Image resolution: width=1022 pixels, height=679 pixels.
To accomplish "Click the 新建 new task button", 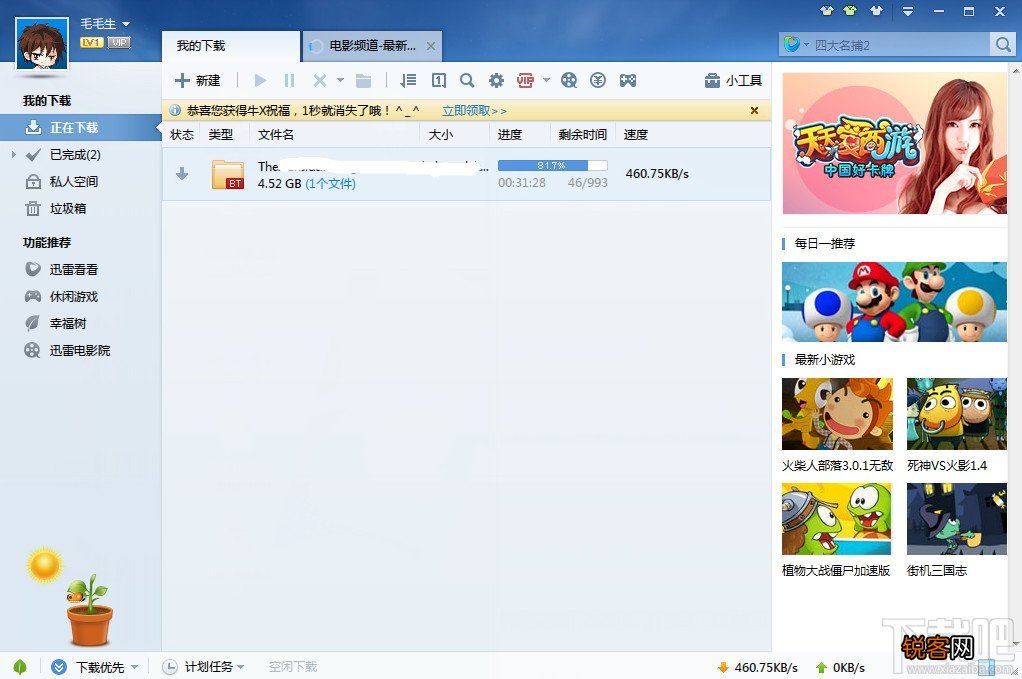I will pos(197,80).
